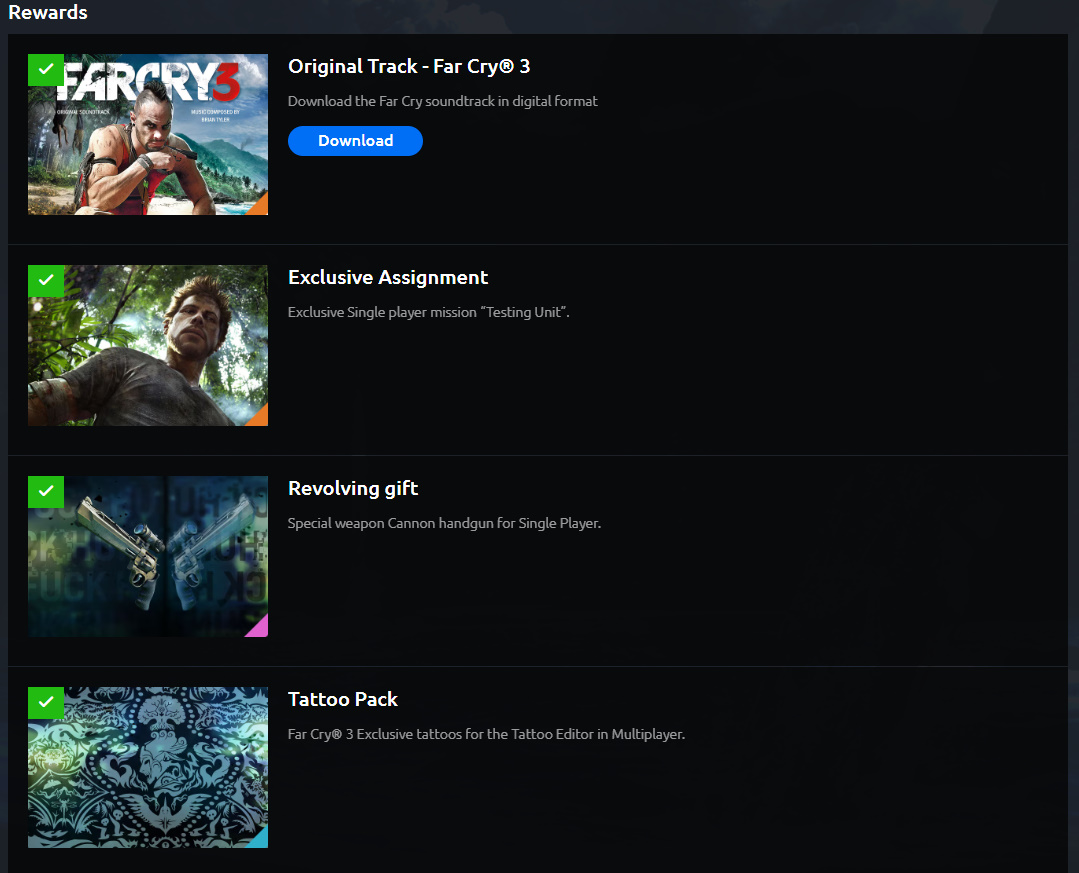Click the orange corner tag on Exclusive Assignment image
This screenshot has height=873, width=1079.
259,418
